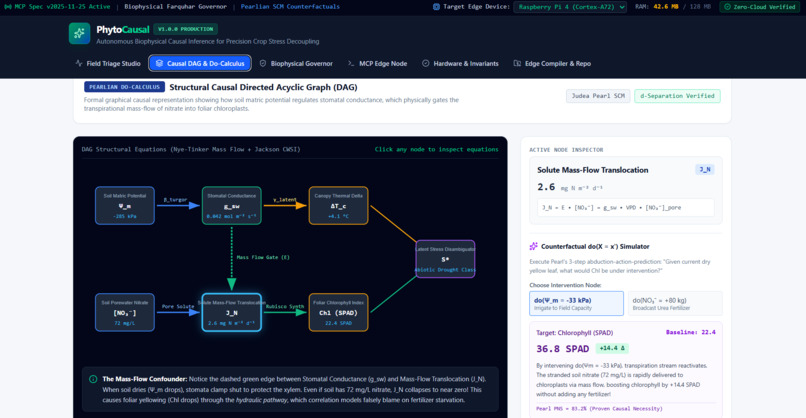
Task: Click the Mass Flow Gate (E) edge label
Action: [x=263, y=257]
